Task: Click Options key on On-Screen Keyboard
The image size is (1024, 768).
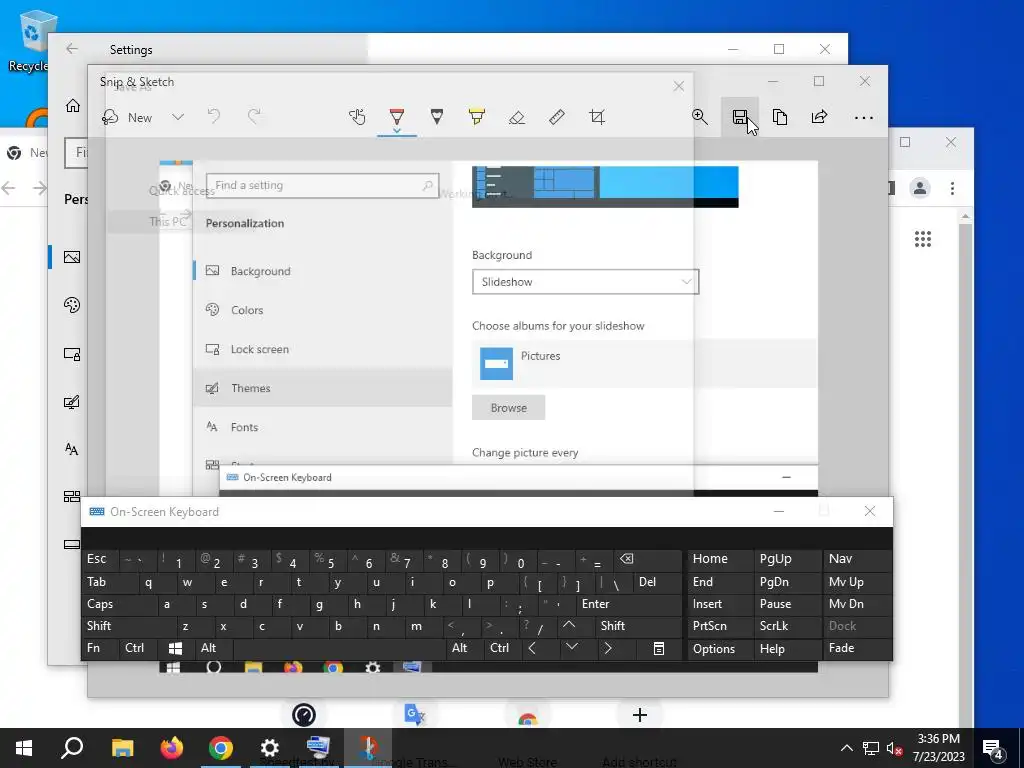Action: point(720,648)
